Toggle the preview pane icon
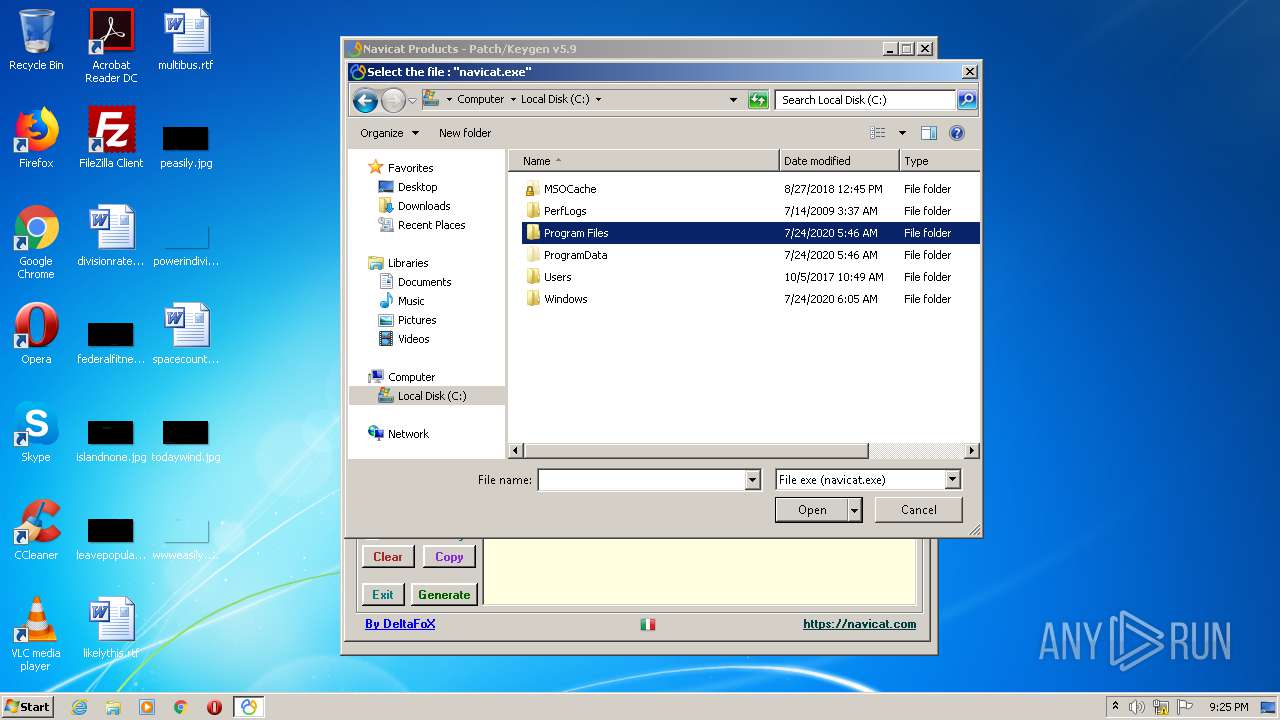The image size is (1280, 720). [928, 133]
